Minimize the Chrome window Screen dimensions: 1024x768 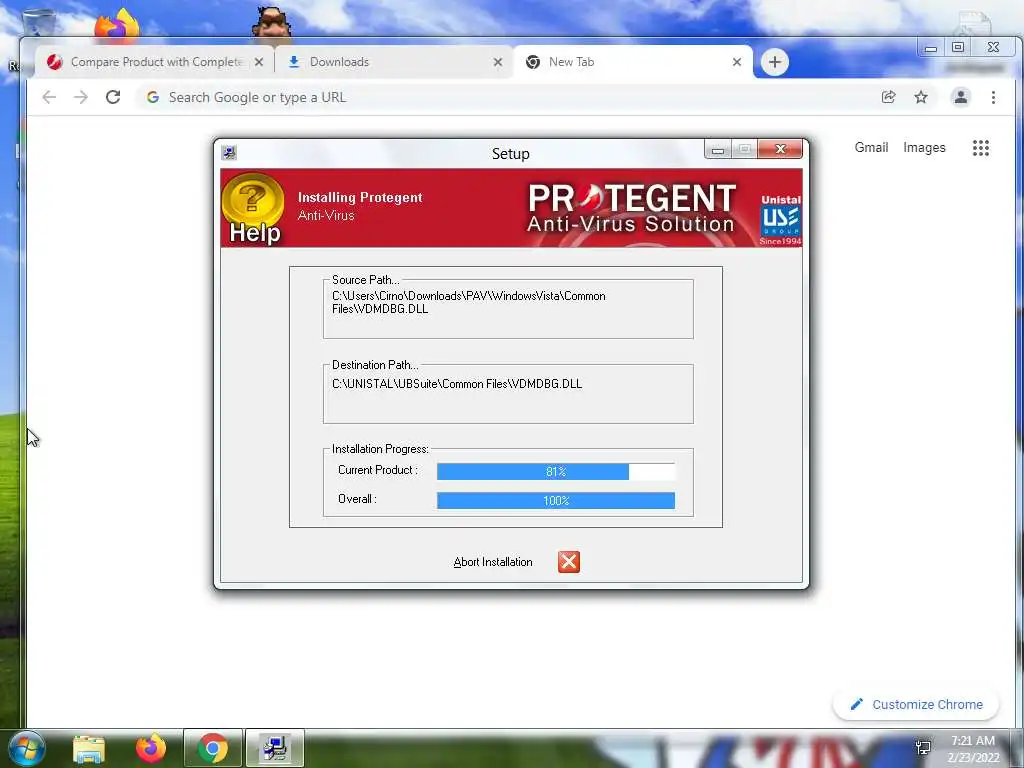[931, 48]
